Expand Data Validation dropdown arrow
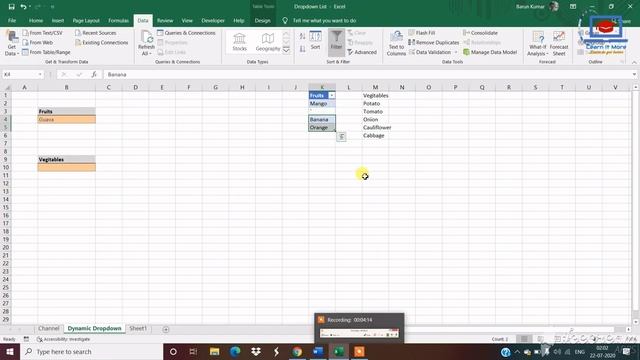This screenshot has width=640, height=360. point(456,52)
